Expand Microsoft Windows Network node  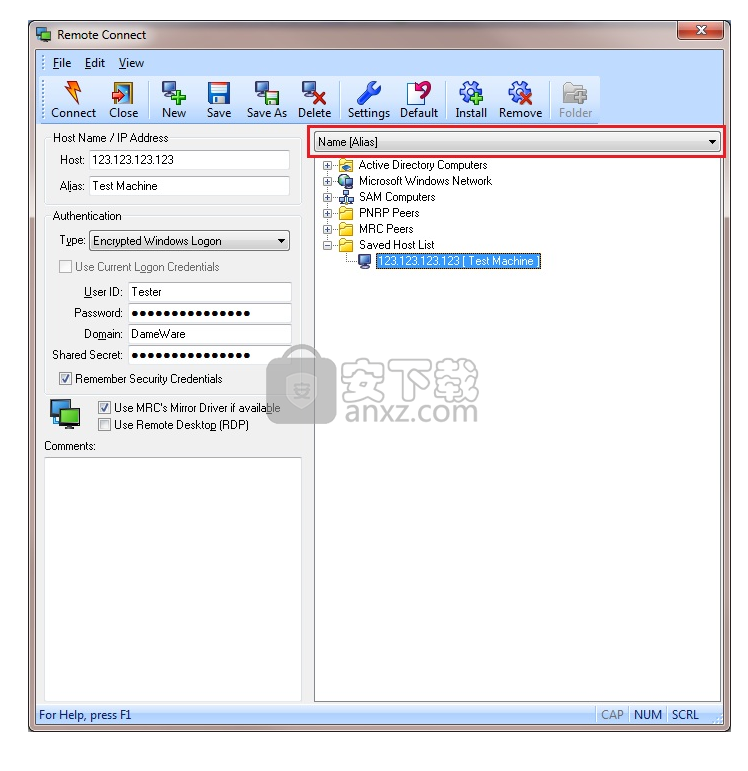(328, 181)
